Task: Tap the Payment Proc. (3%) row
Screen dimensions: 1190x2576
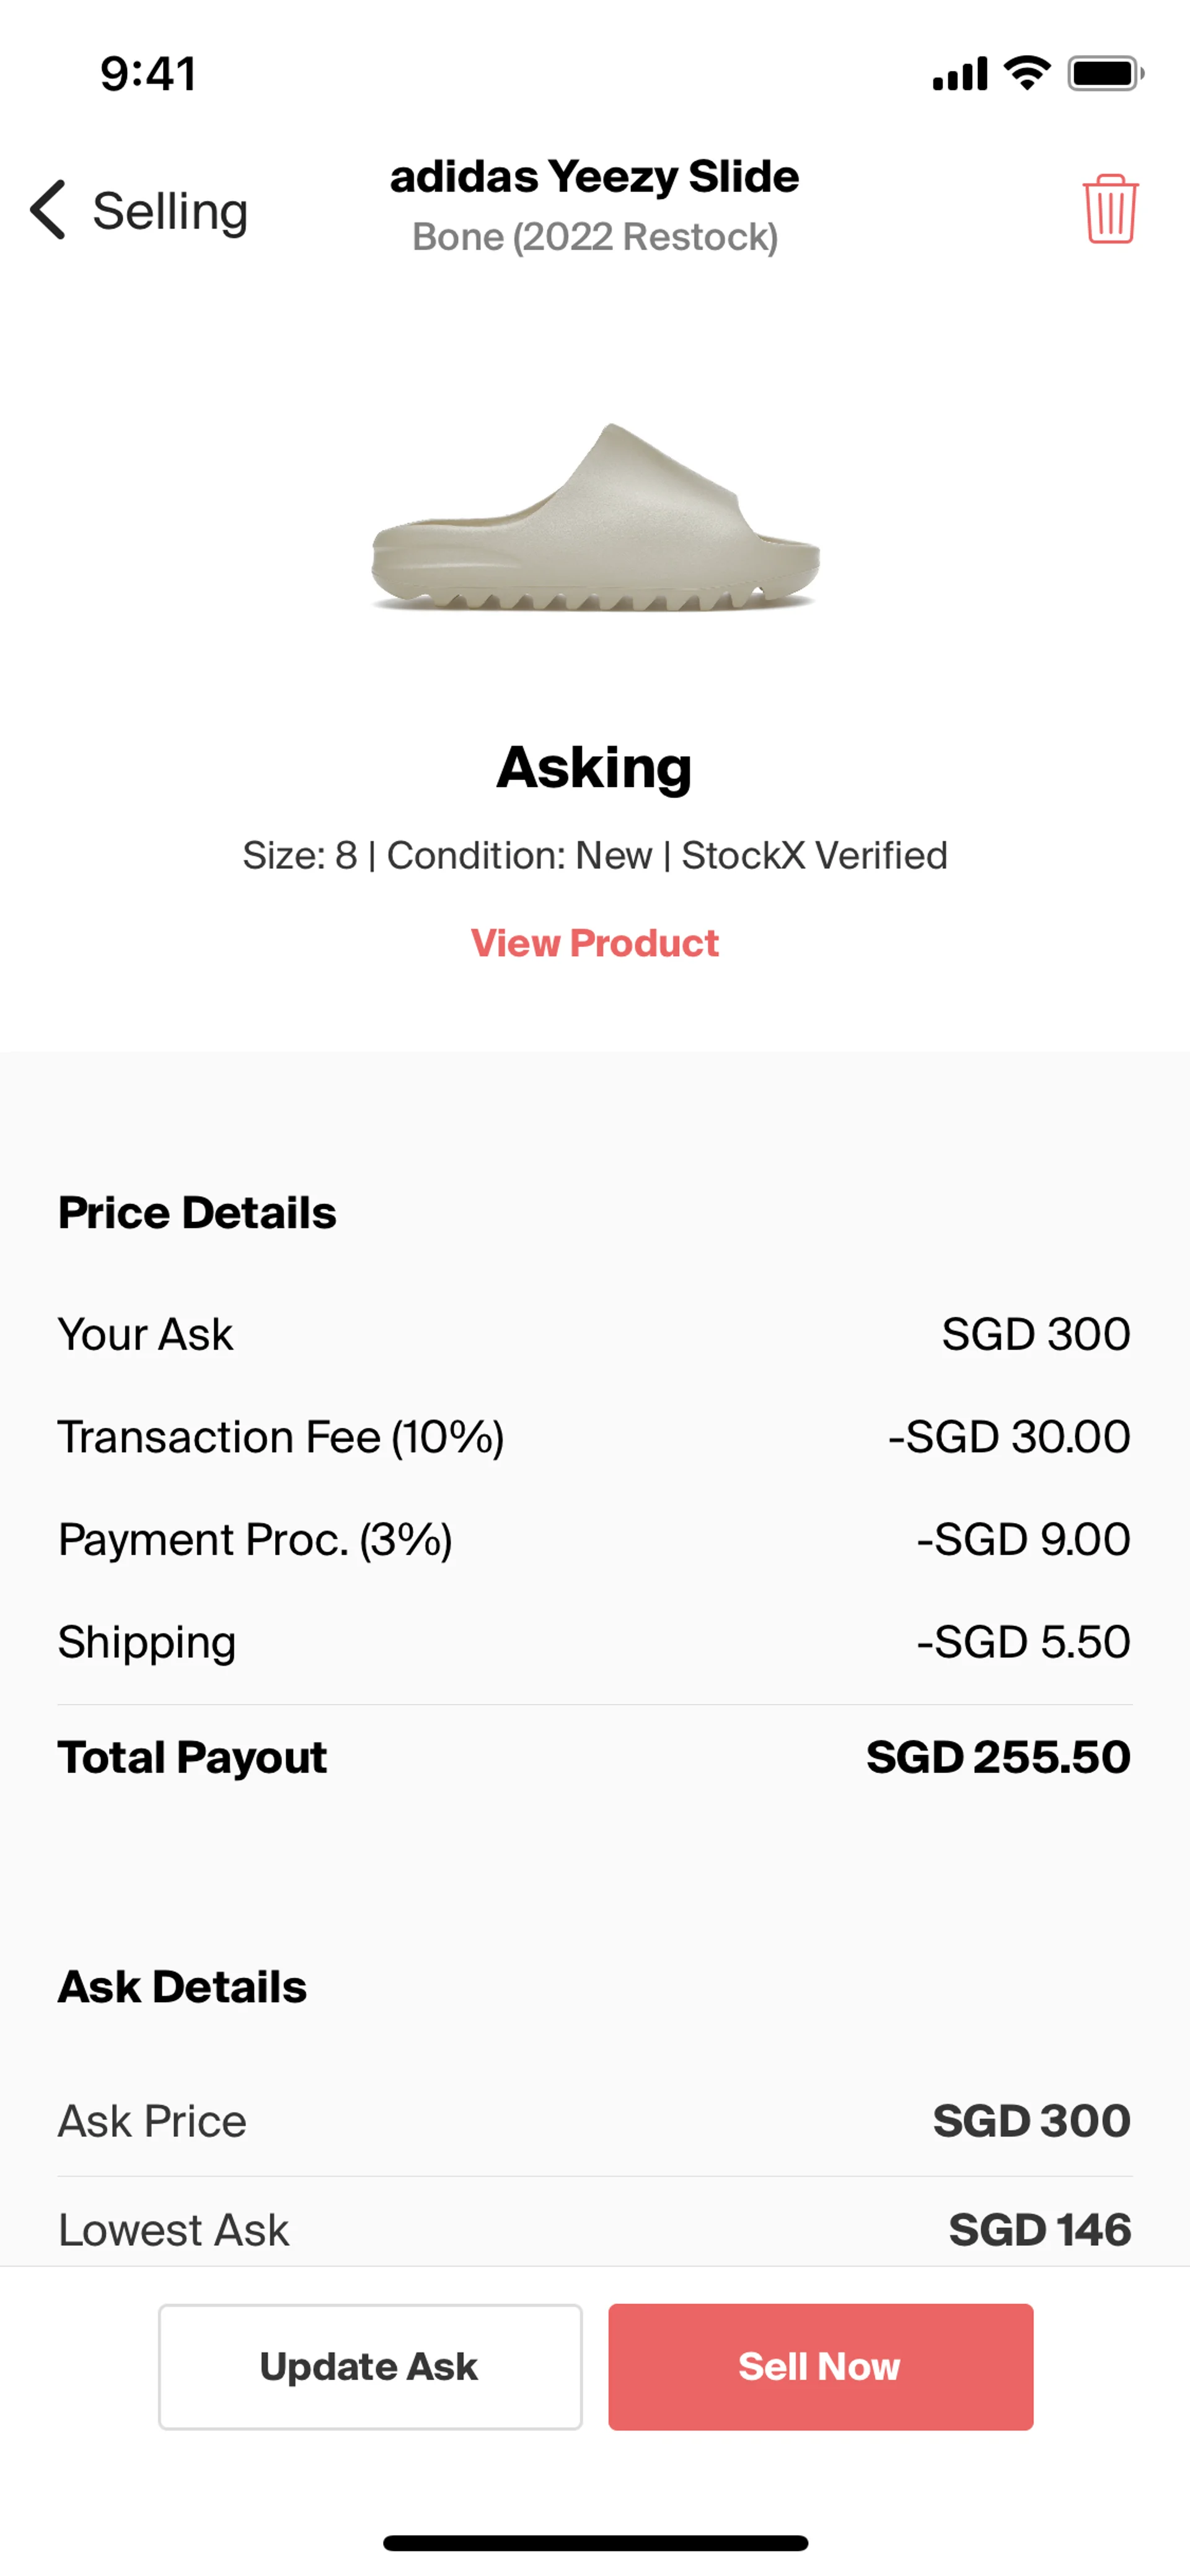Action: pyautogui.click(x=595, y=1539)
